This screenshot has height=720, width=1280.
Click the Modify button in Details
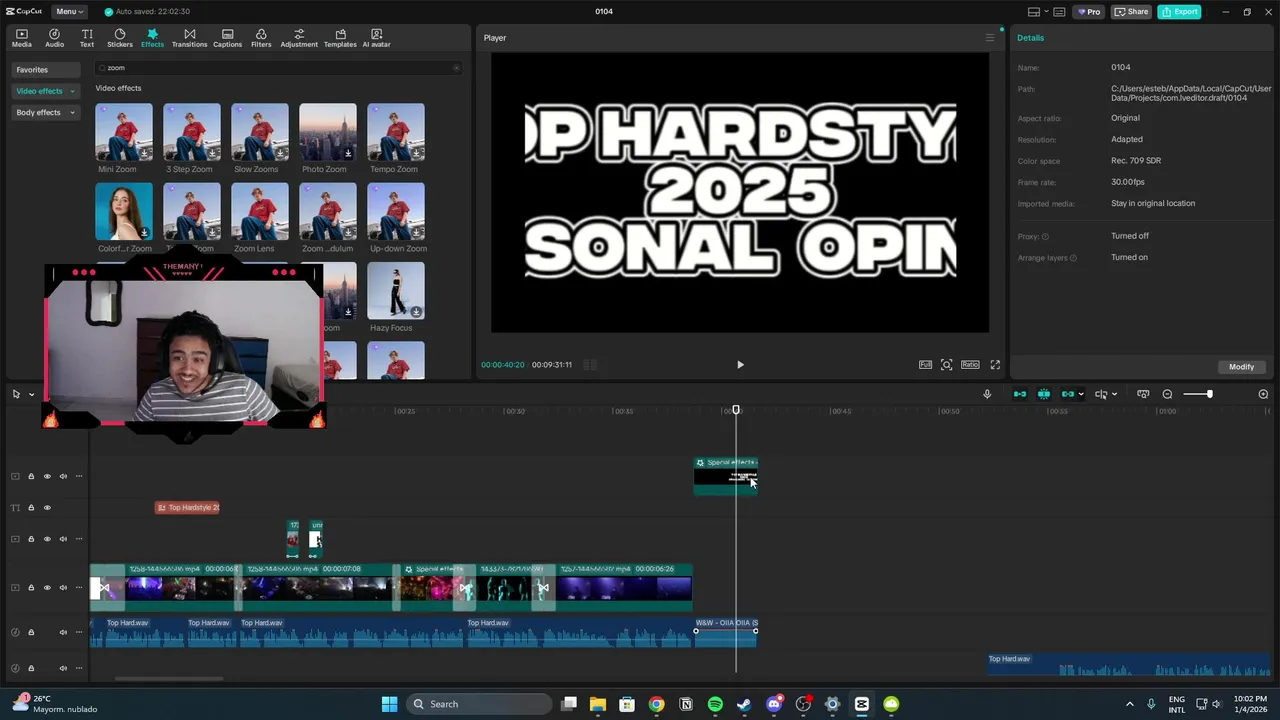(1241, 367)
